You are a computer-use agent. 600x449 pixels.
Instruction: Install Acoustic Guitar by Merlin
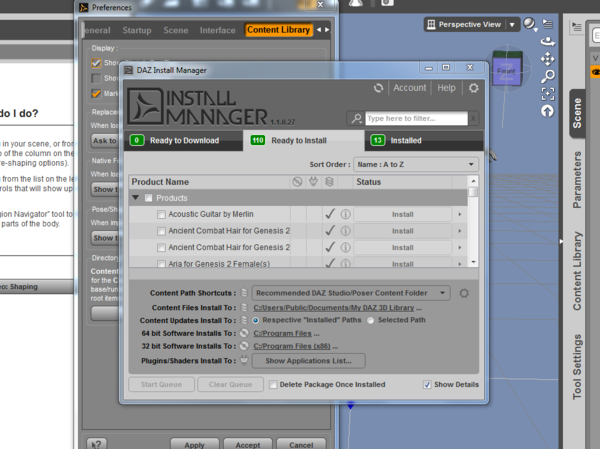coord(403,214)
